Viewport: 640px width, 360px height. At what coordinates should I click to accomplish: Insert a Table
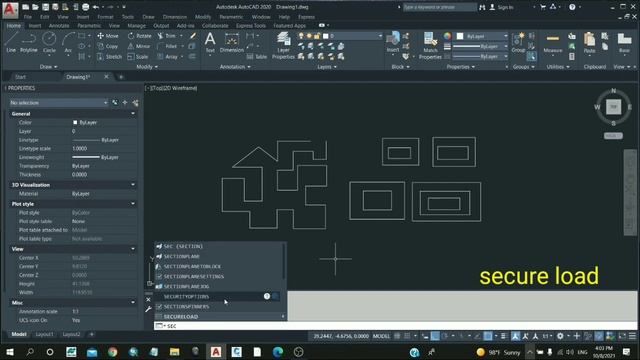(x=257, y=57)
